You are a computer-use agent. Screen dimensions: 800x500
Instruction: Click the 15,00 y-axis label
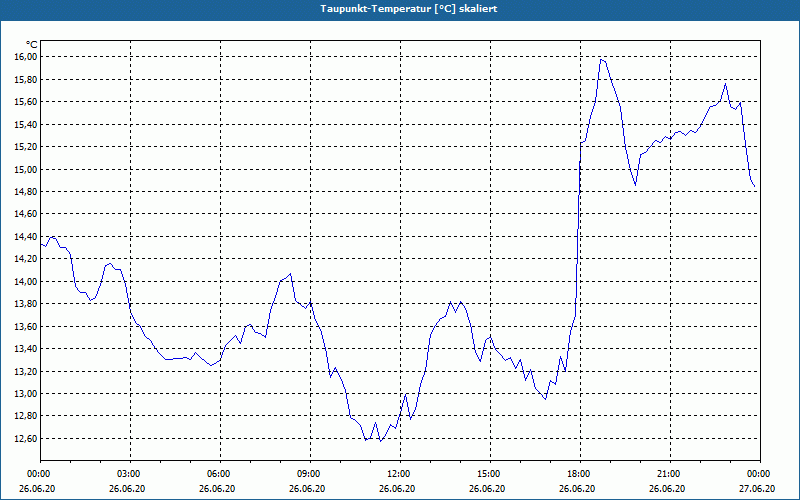point(26,169)
